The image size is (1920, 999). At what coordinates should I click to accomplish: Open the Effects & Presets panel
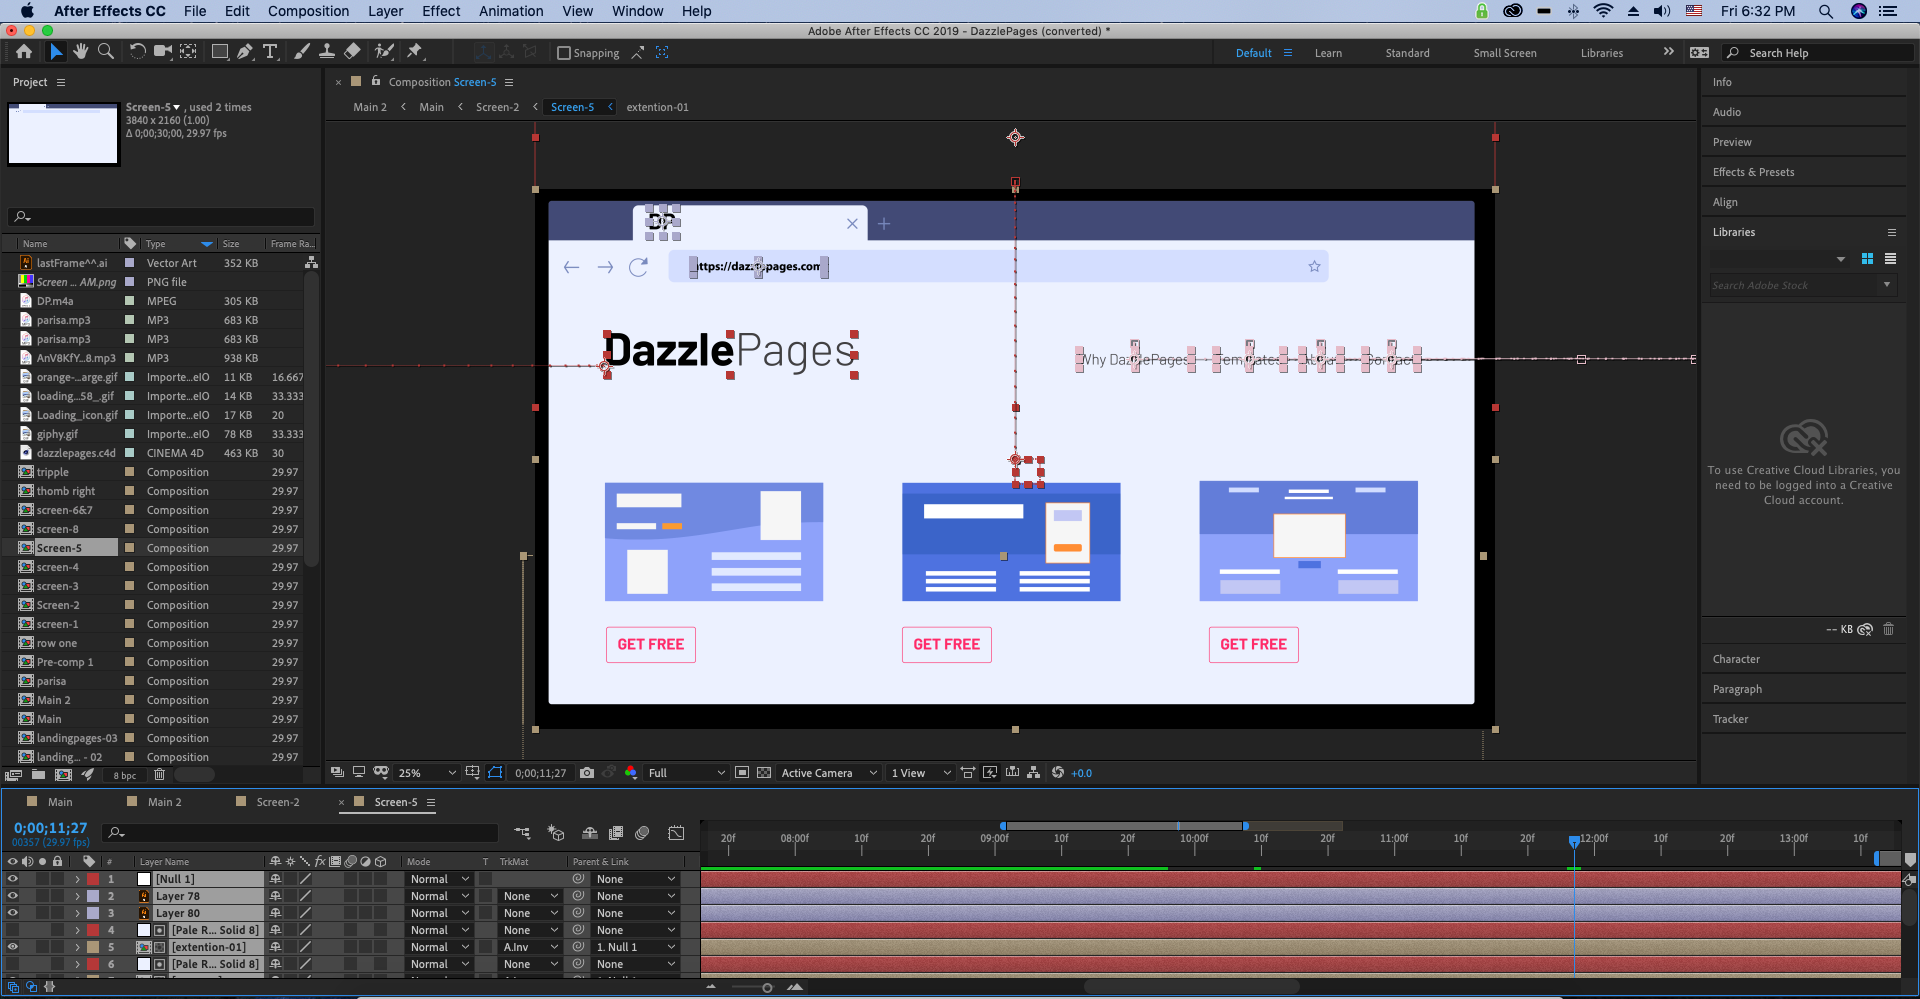click(1753, 172)
